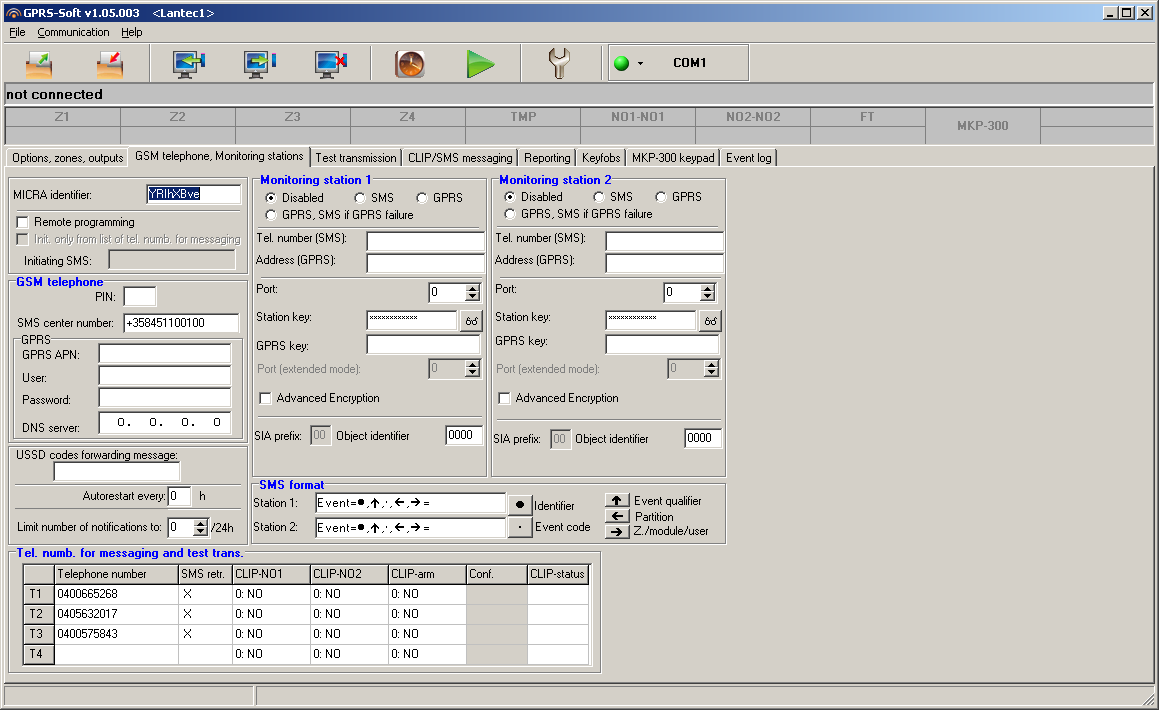Image resolution: width=1159 pixels, height=710 pixels.
Task: Enable Advanced Encryption for station 2
Action: pyautogui.click(x=504, y=398)
